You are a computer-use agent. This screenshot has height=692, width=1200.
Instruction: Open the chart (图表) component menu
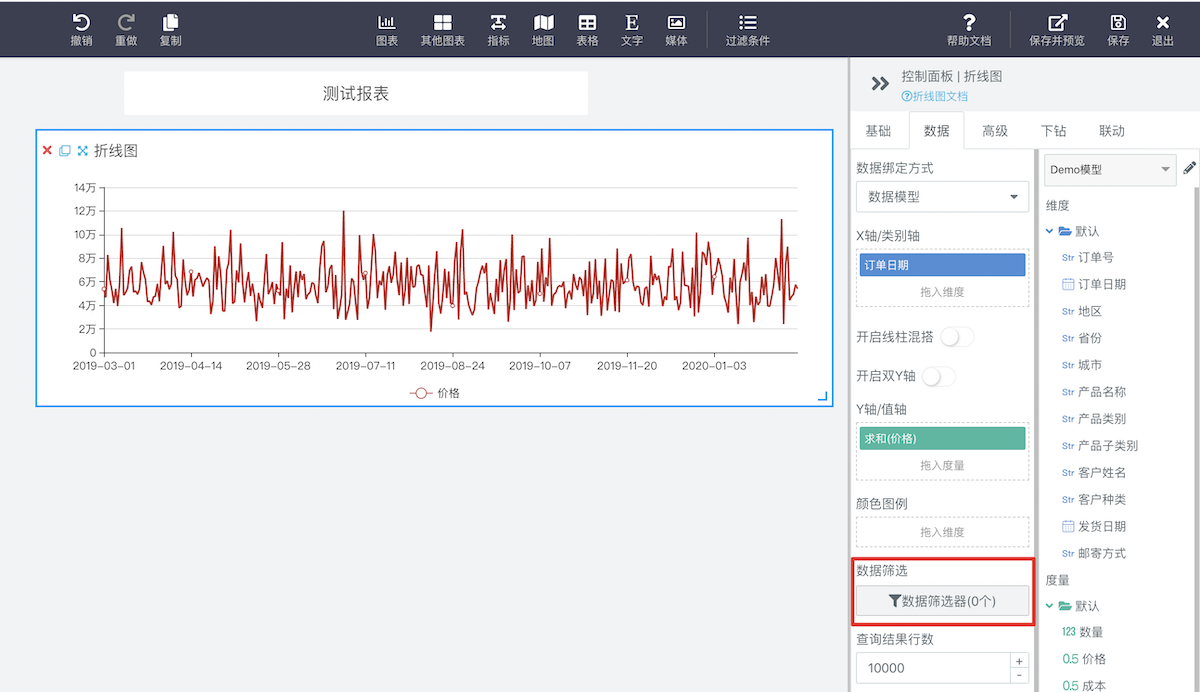[387, 29]
